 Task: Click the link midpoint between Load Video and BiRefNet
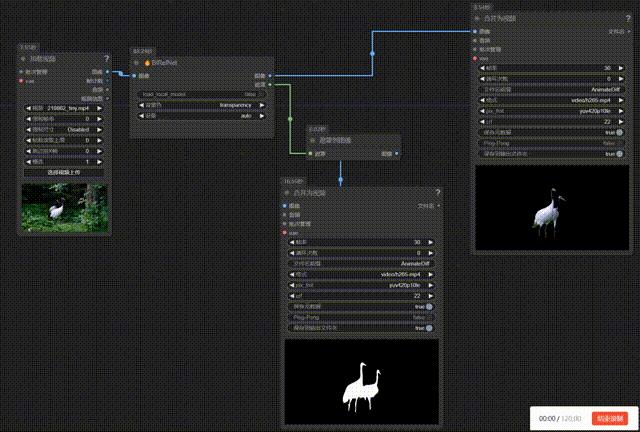[120, 73]
